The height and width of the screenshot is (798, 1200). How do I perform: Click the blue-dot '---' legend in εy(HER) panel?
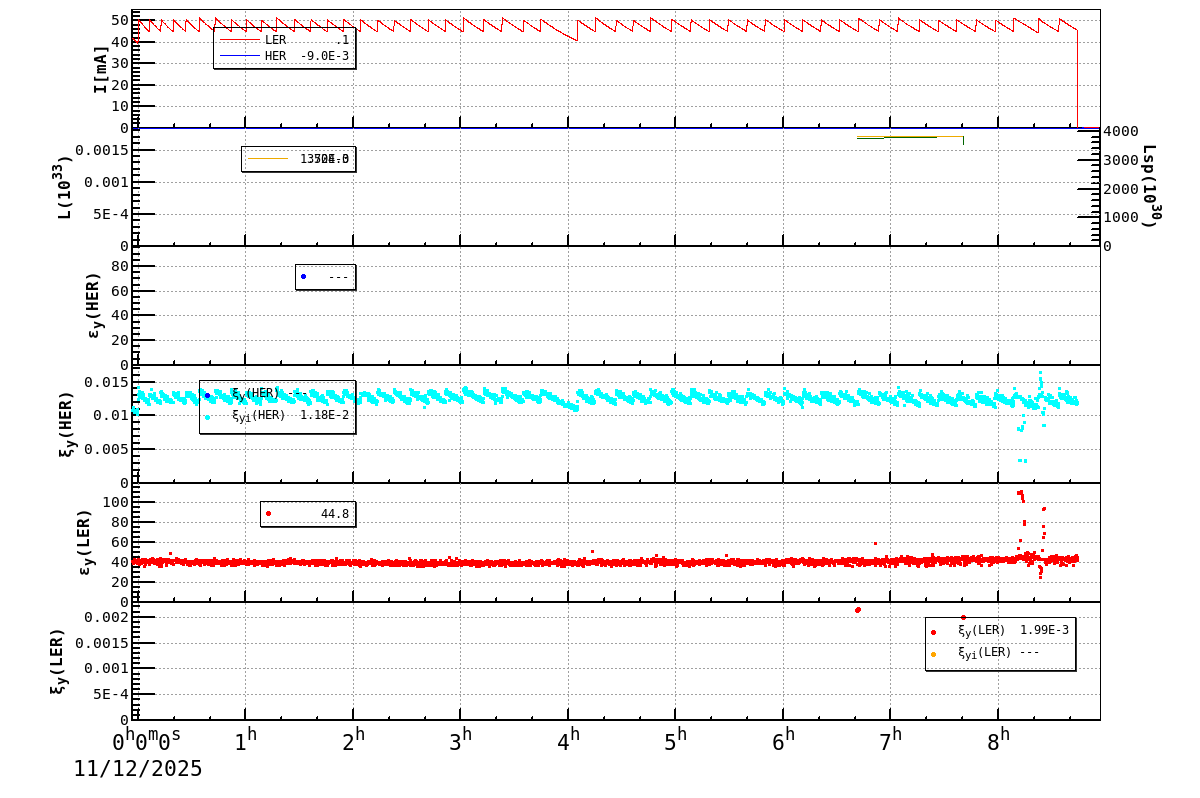coord(325,277)
